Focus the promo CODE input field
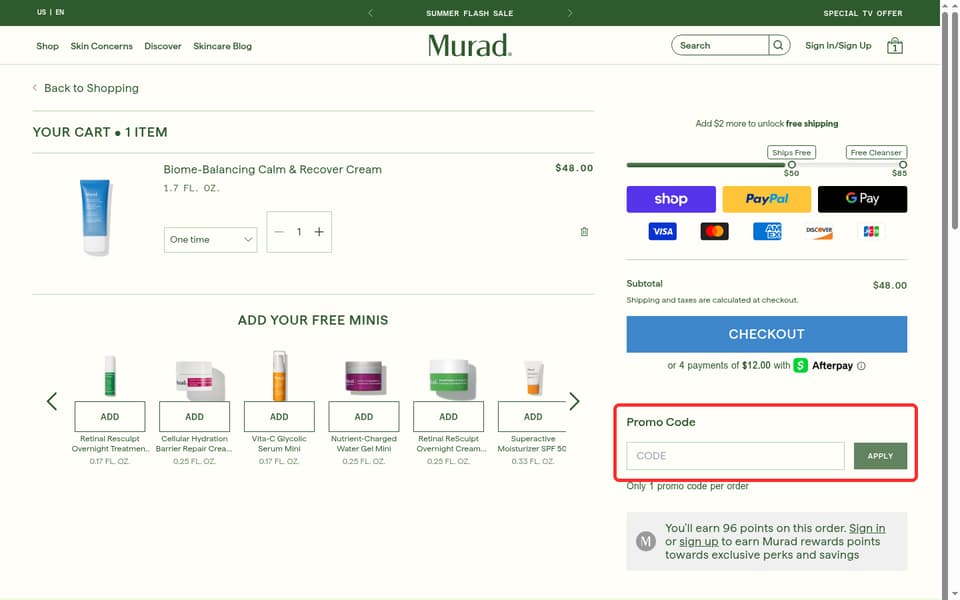This screenshot has width=960, height=600. [x=735, y=456]
